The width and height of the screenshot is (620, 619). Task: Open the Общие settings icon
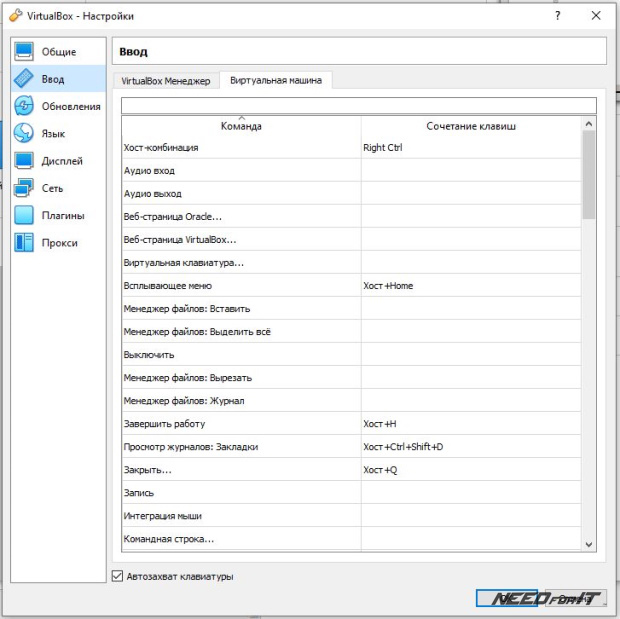pos(24,51)
